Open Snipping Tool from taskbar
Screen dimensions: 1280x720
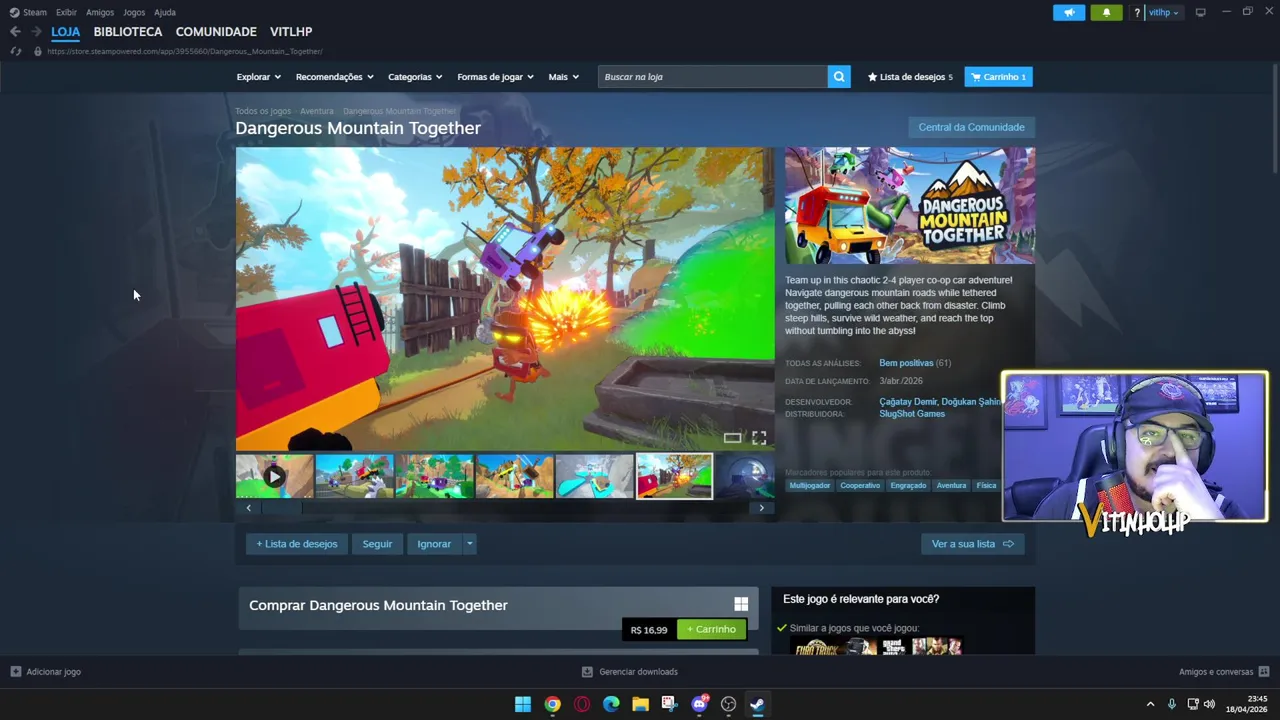[670, 704]
